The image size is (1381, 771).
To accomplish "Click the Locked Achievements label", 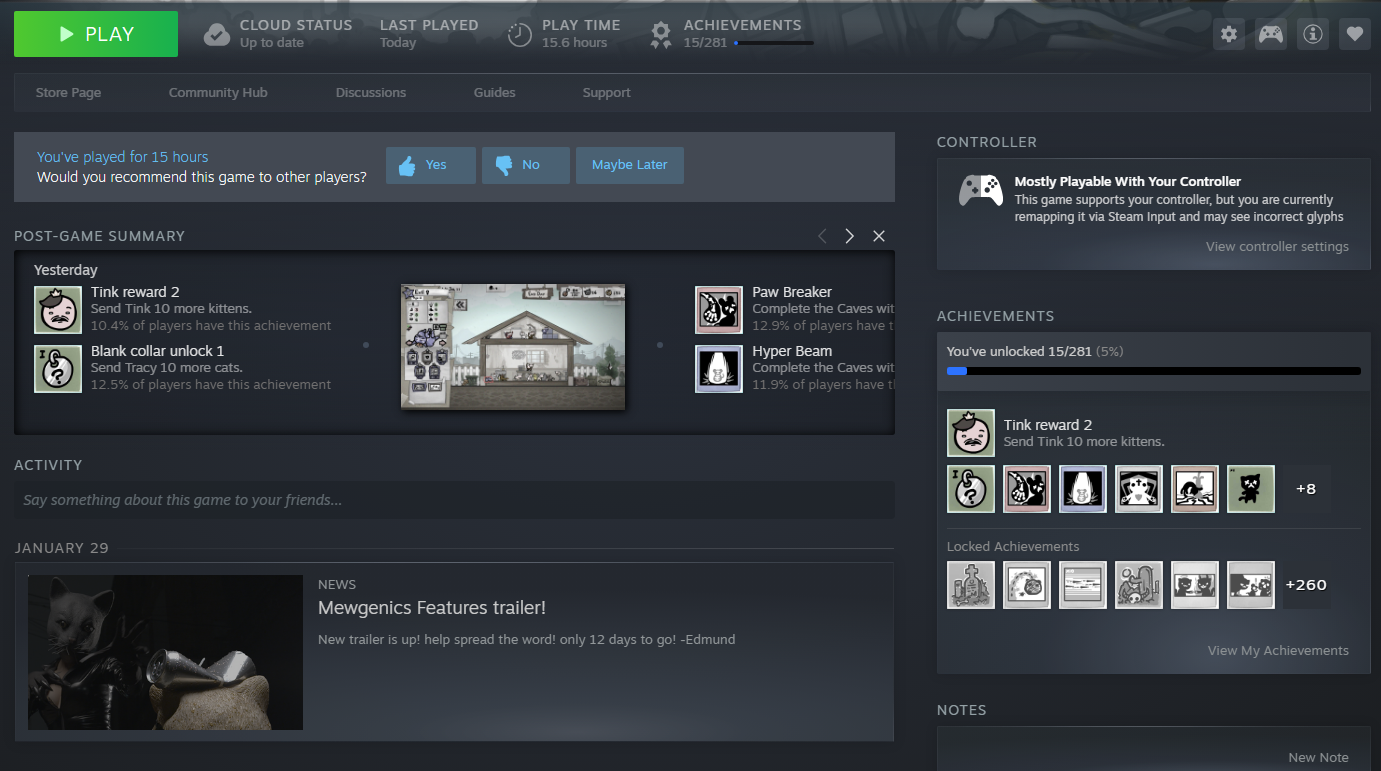I will 1013,547.
